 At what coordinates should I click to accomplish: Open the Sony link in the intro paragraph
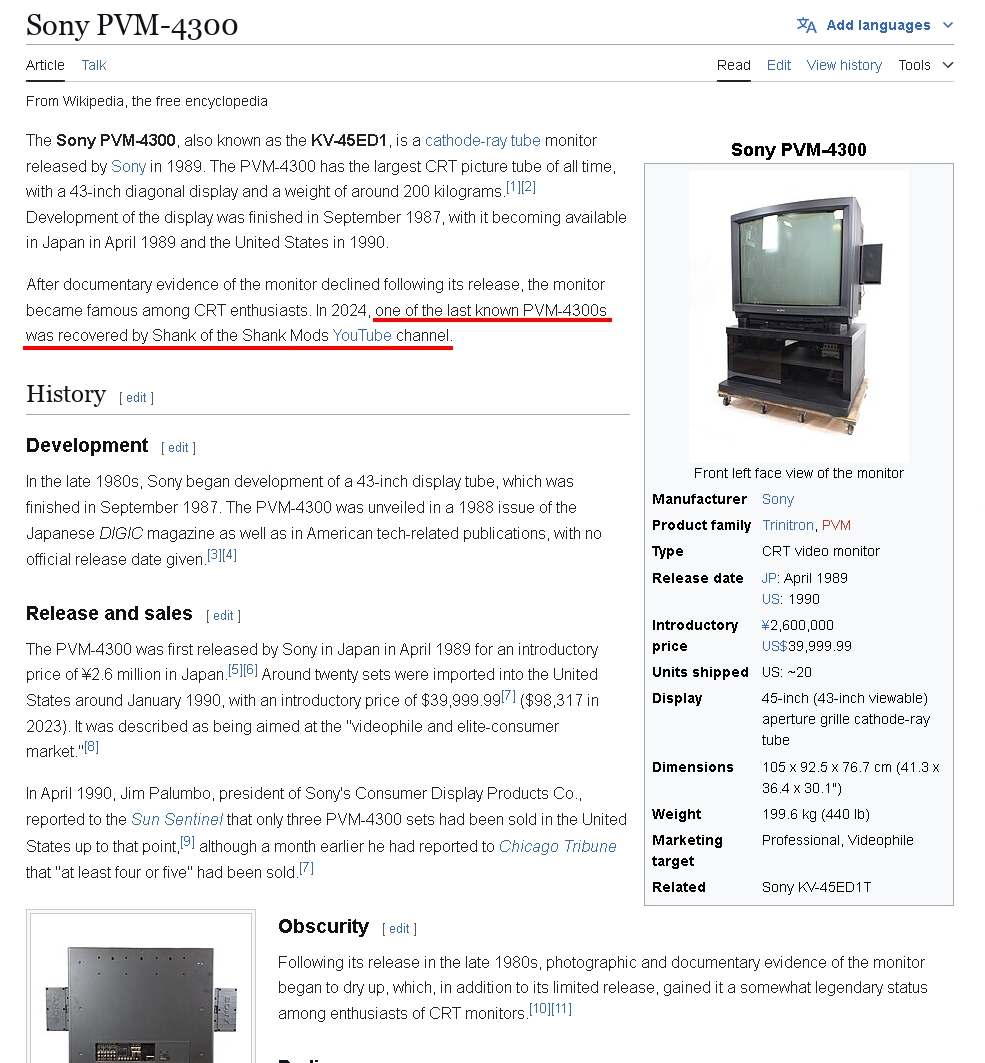(x=128, y=166)
